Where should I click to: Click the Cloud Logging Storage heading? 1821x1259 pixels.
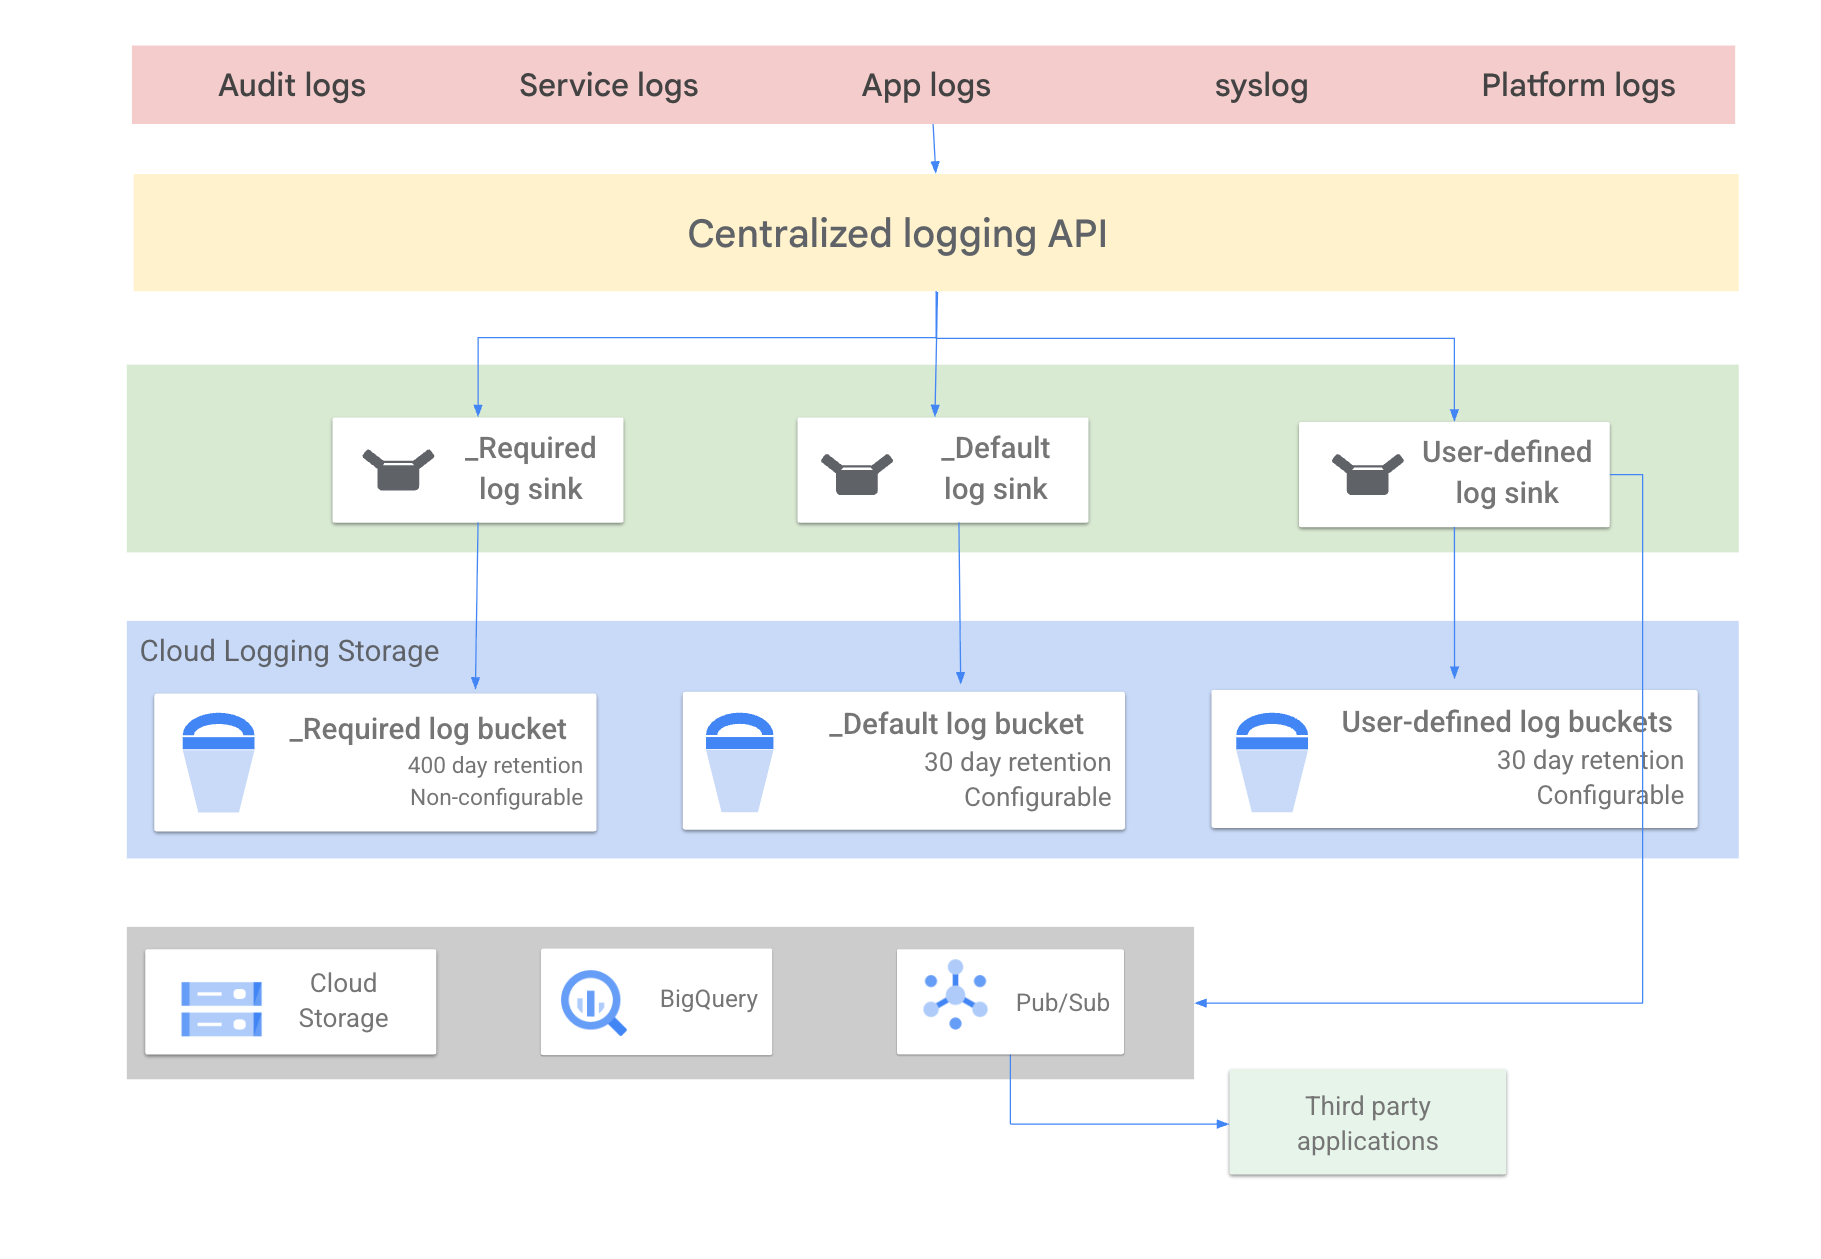click(x=289, y=651)
